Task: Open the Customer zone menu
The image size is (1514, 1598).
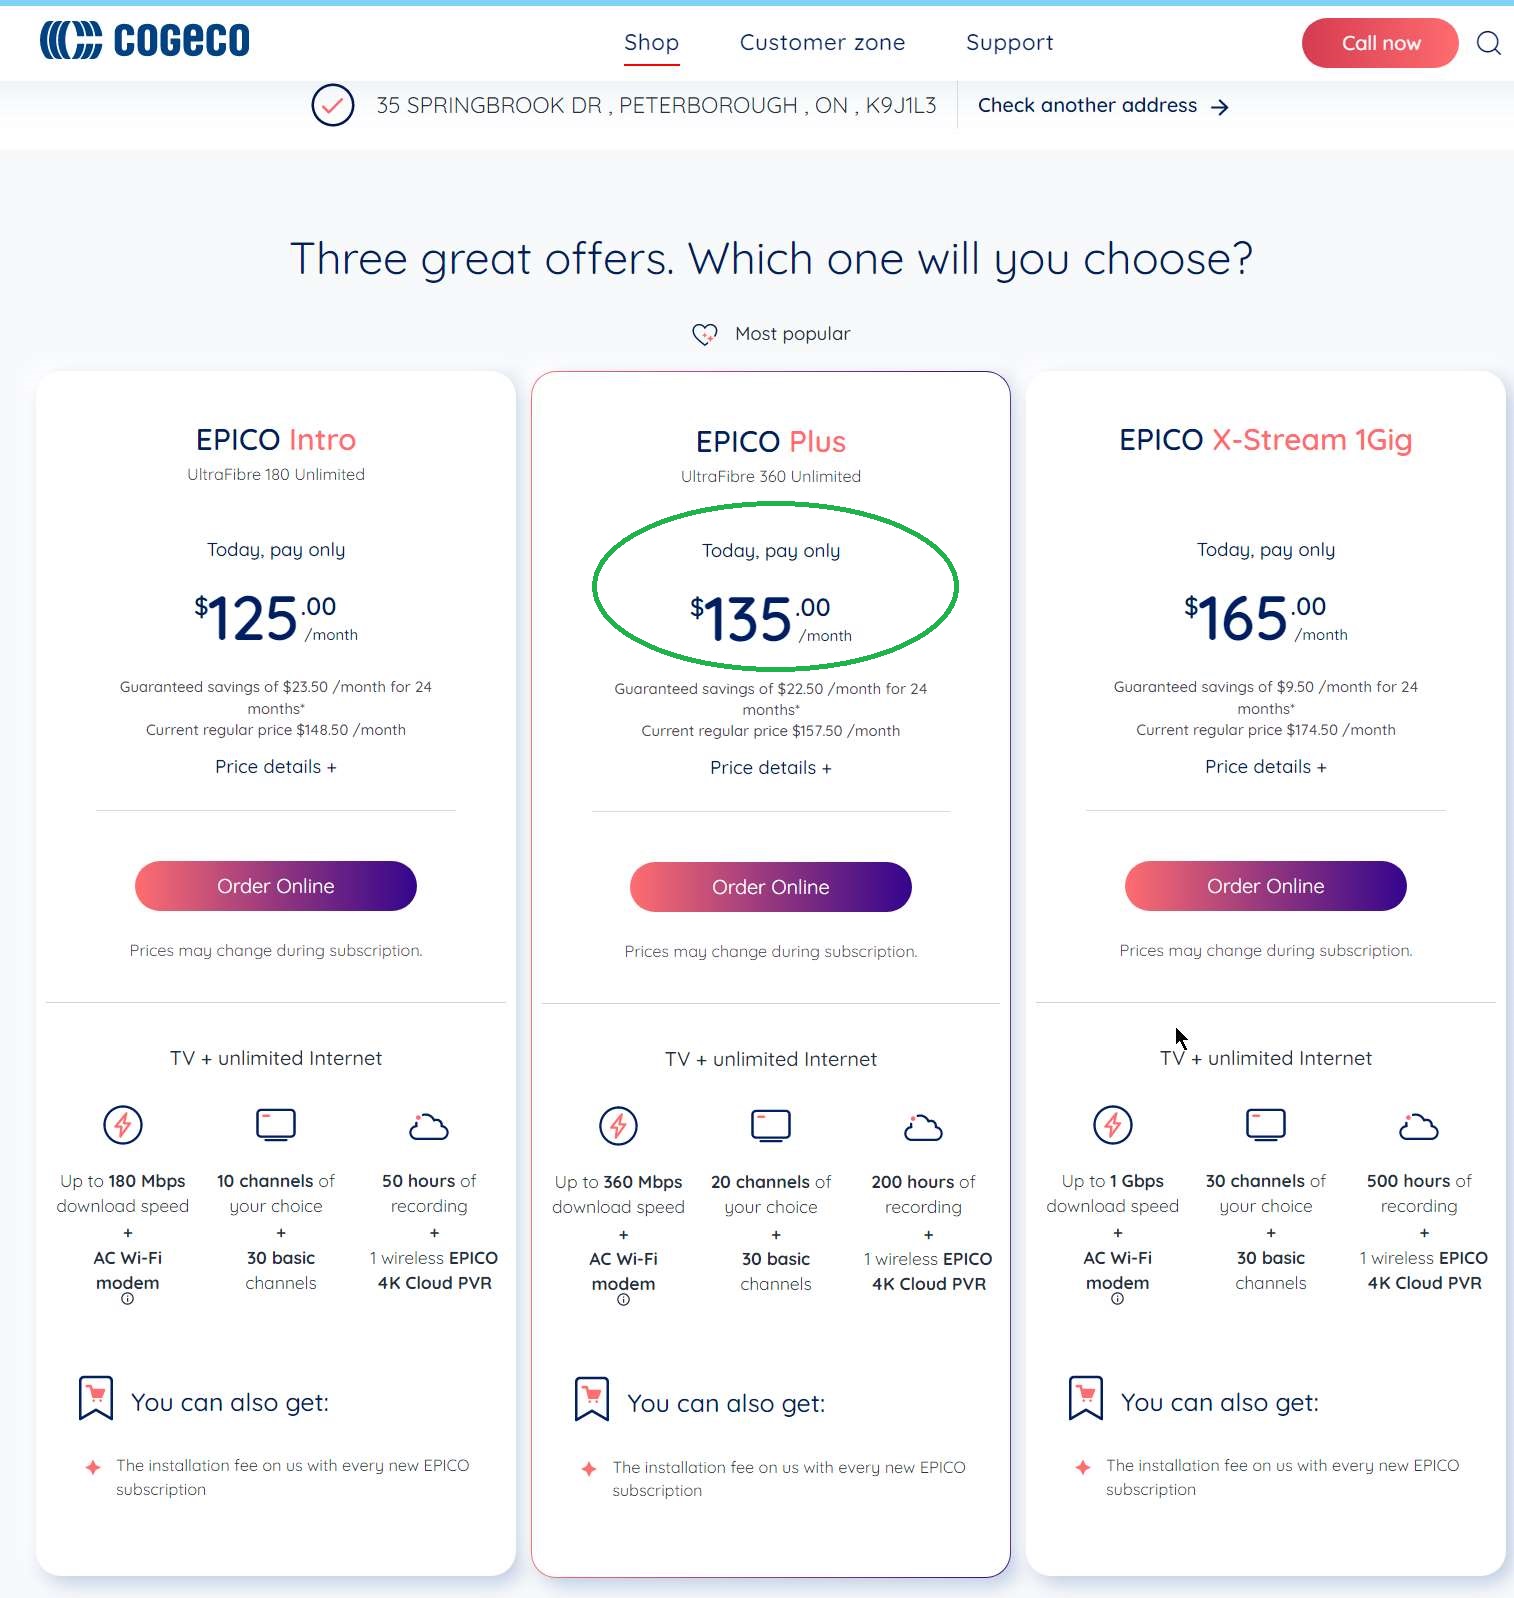Action: [x=822, y=43]
